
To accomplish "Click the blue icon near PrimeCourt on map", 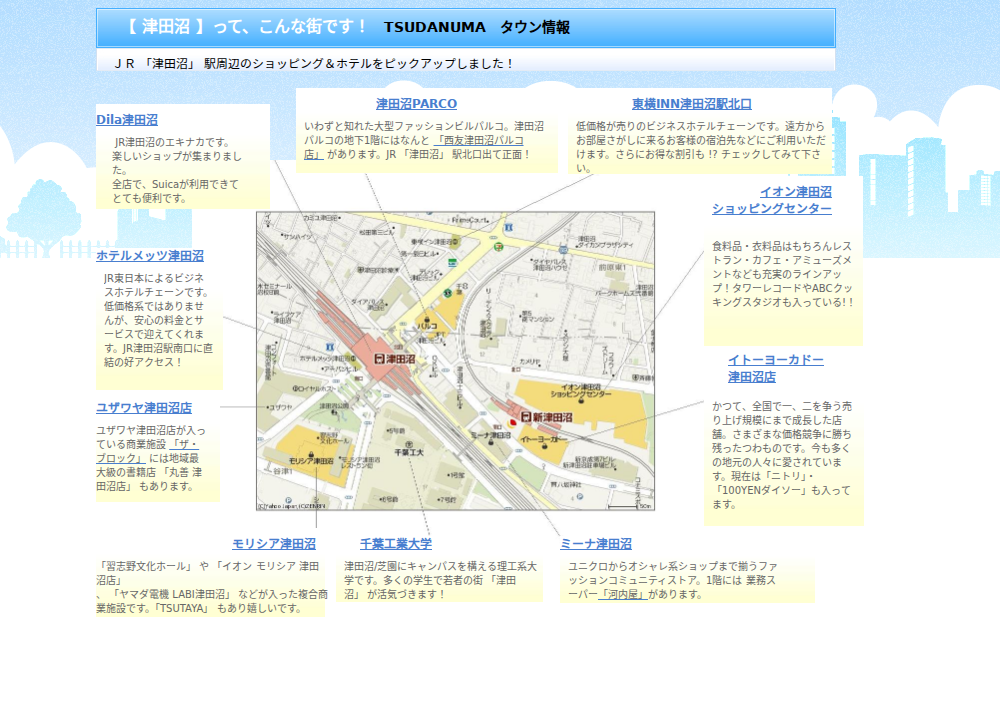I will tap(509, 227).
